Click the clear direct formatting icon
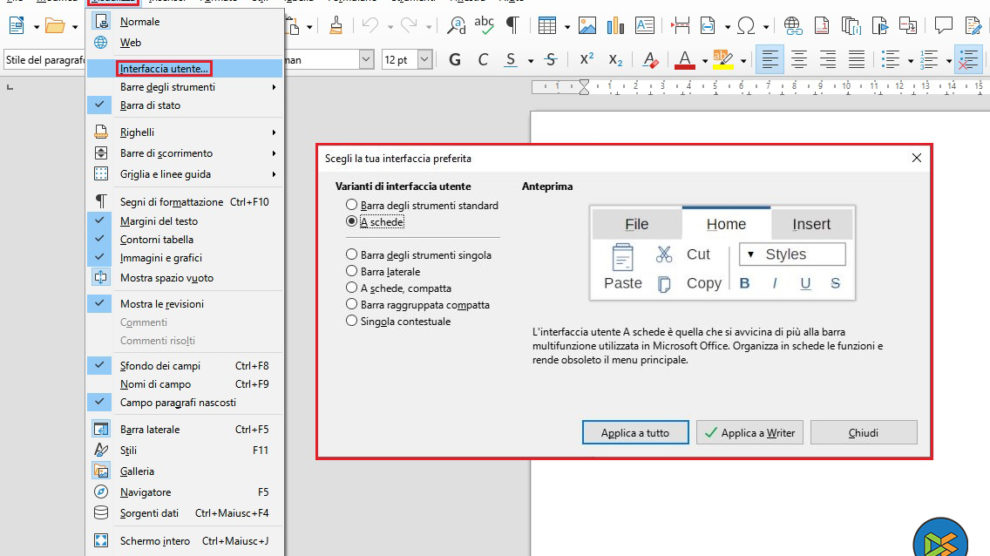 [x=650, y=60]
